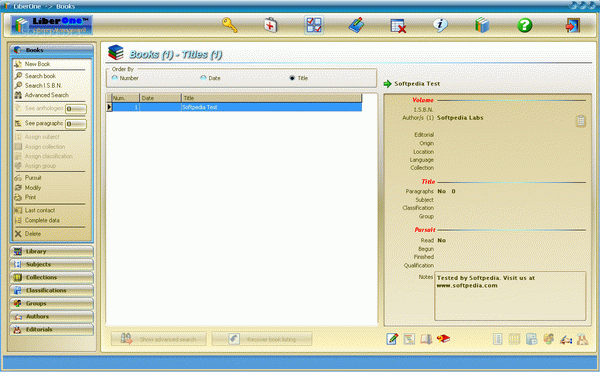Click the green and blue books toolbar icon
This screenshot has height=372, width=600.
482,25
